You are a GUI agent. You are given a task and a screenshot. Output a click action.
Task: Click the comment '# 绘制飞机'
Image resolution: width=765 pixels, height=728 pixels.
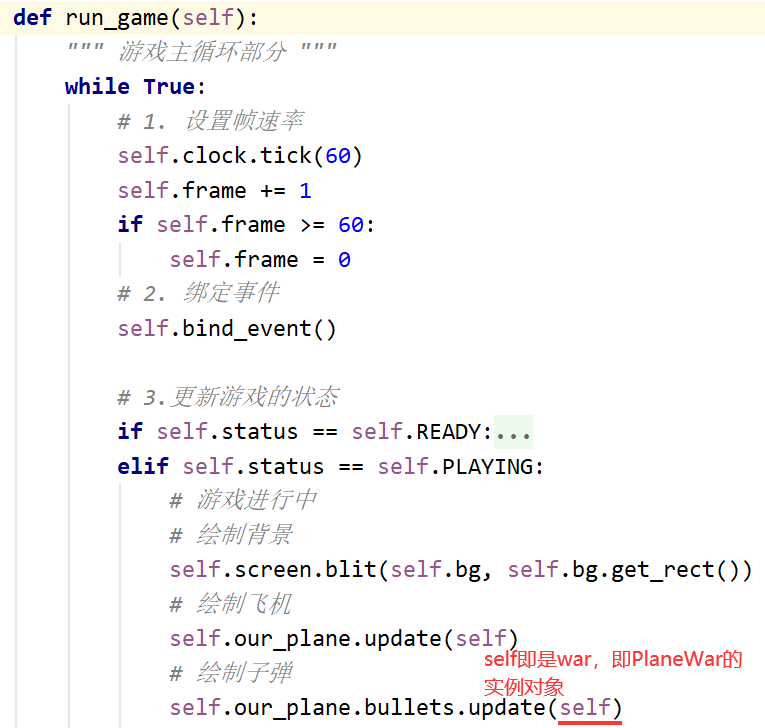pyautogui.click(x=231, y=605)
